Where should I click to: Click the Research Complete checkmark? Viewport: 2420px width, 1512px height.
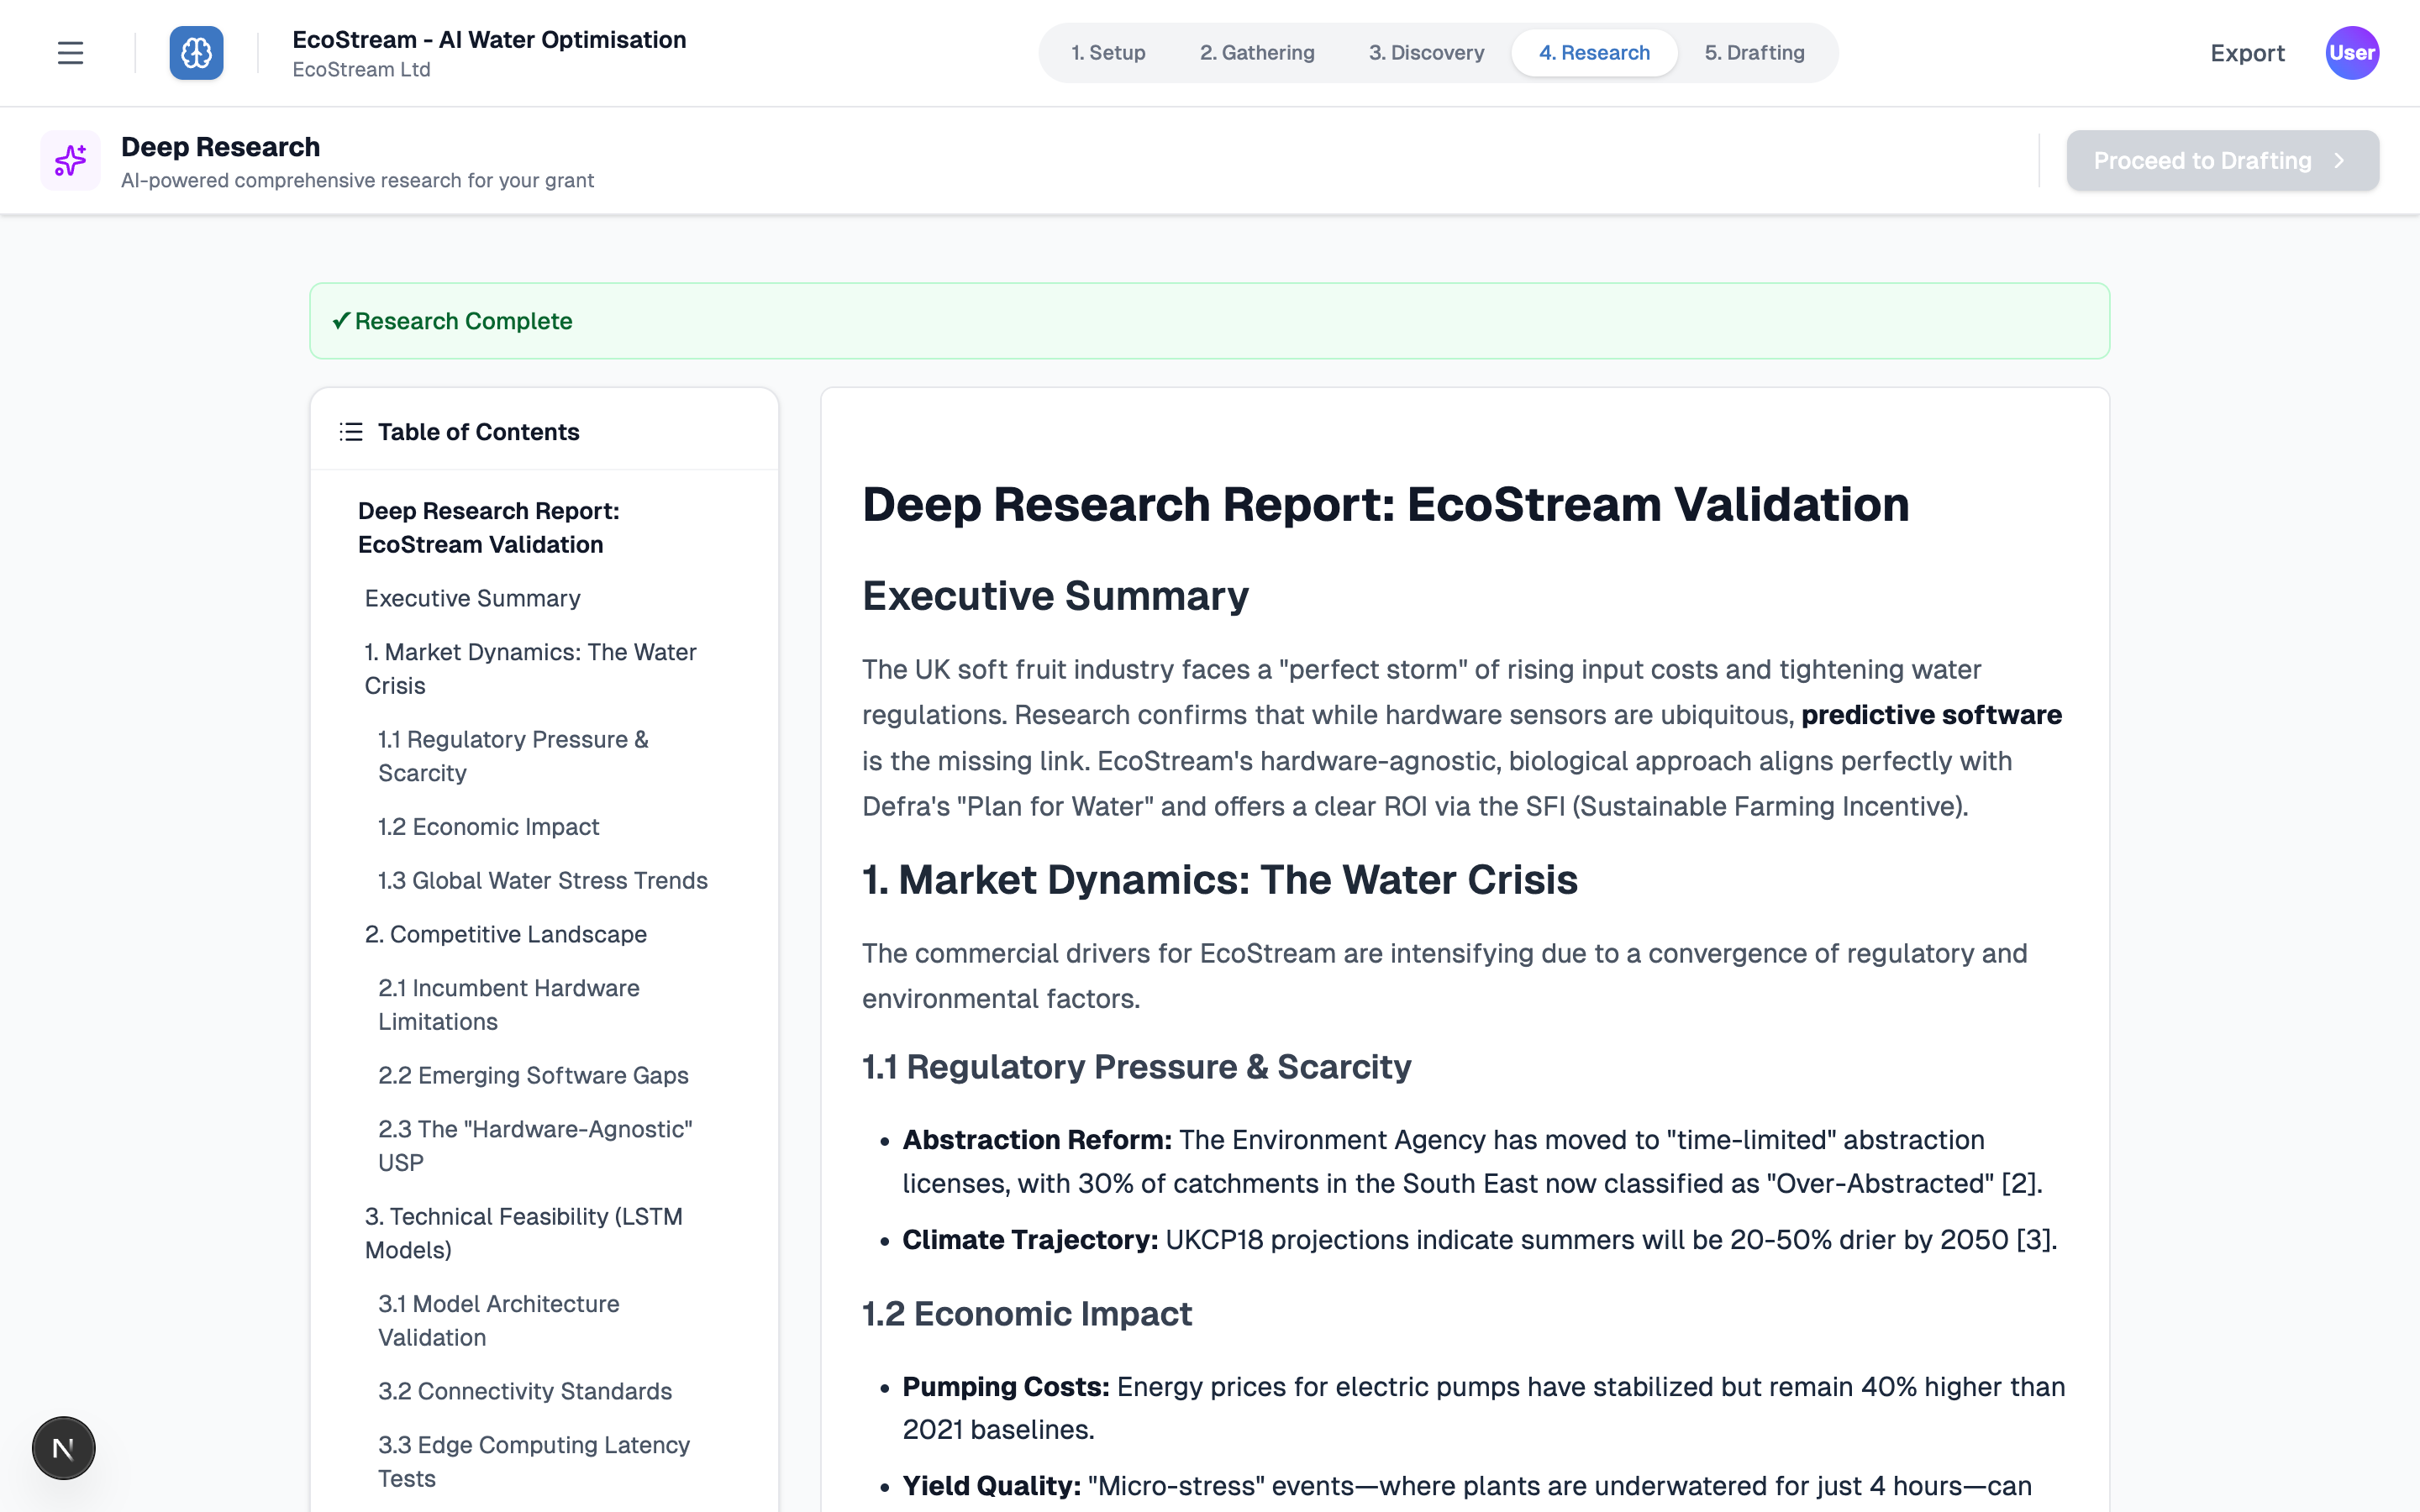[x=341, y=321]
